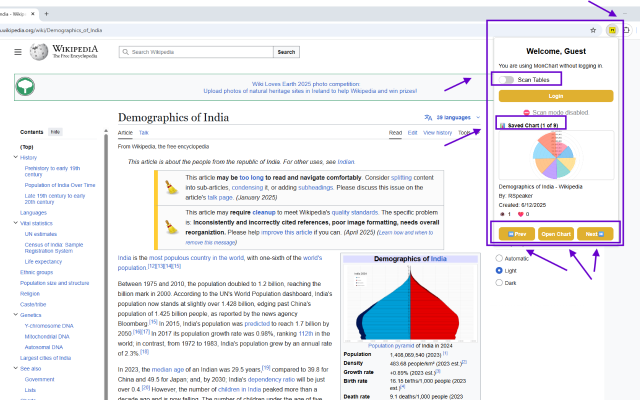Viewport: 640px width, 400px height.
Task: Open the Wiki Loves Earth 2025 competition link
Action: click(x=306, y=84)
